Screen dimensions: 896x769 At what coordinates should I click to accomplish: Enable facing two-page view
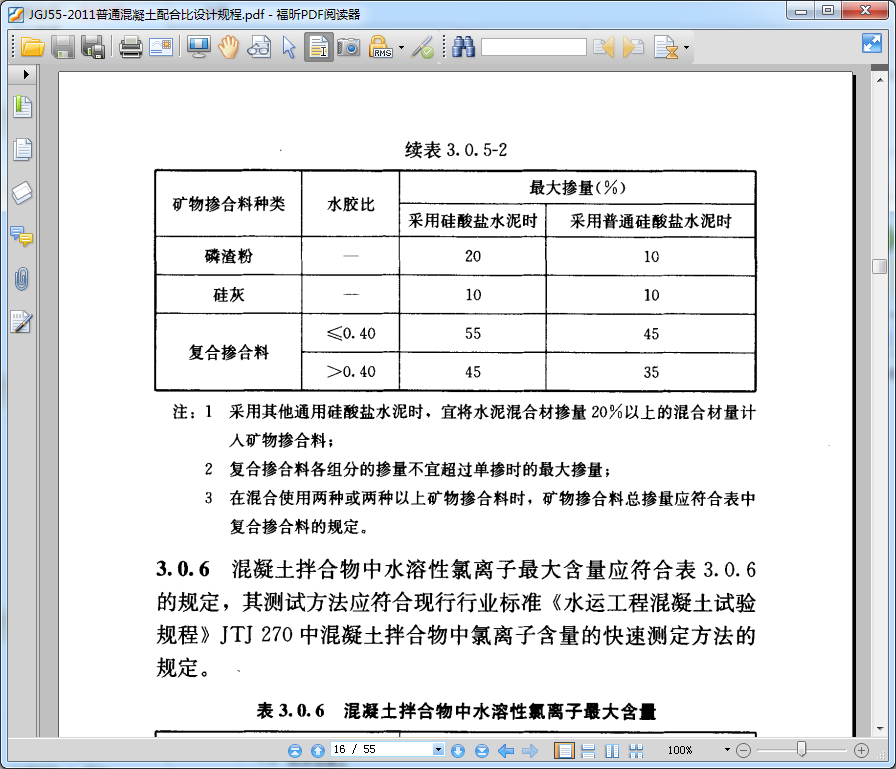(614, 750)
